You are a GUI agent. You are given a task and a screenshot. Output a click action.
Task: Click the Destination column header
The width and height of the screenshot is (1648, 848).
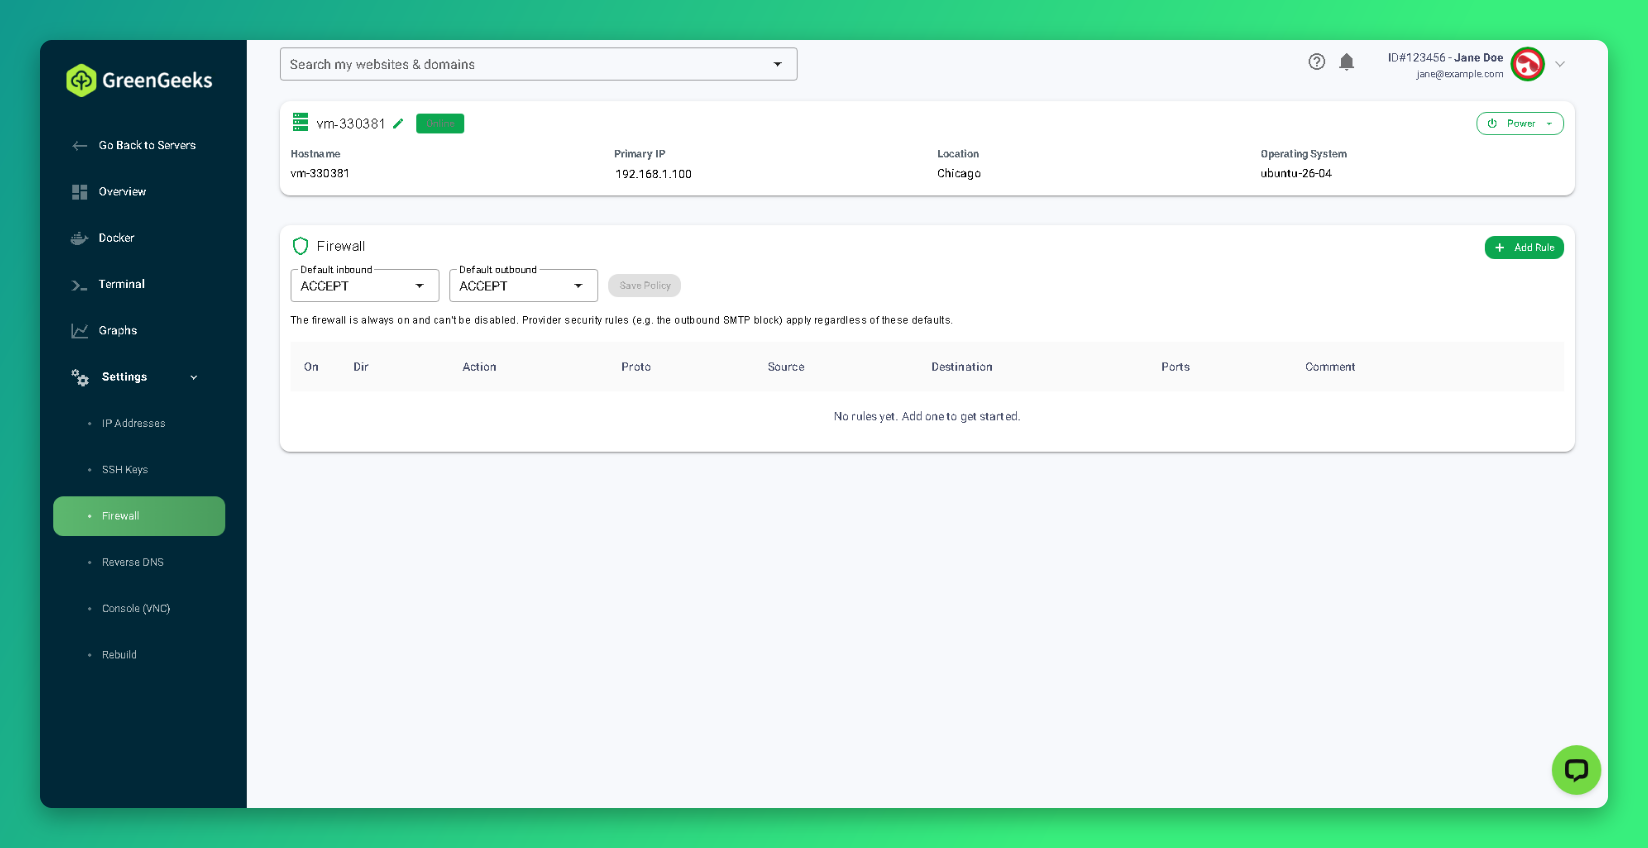962,367
